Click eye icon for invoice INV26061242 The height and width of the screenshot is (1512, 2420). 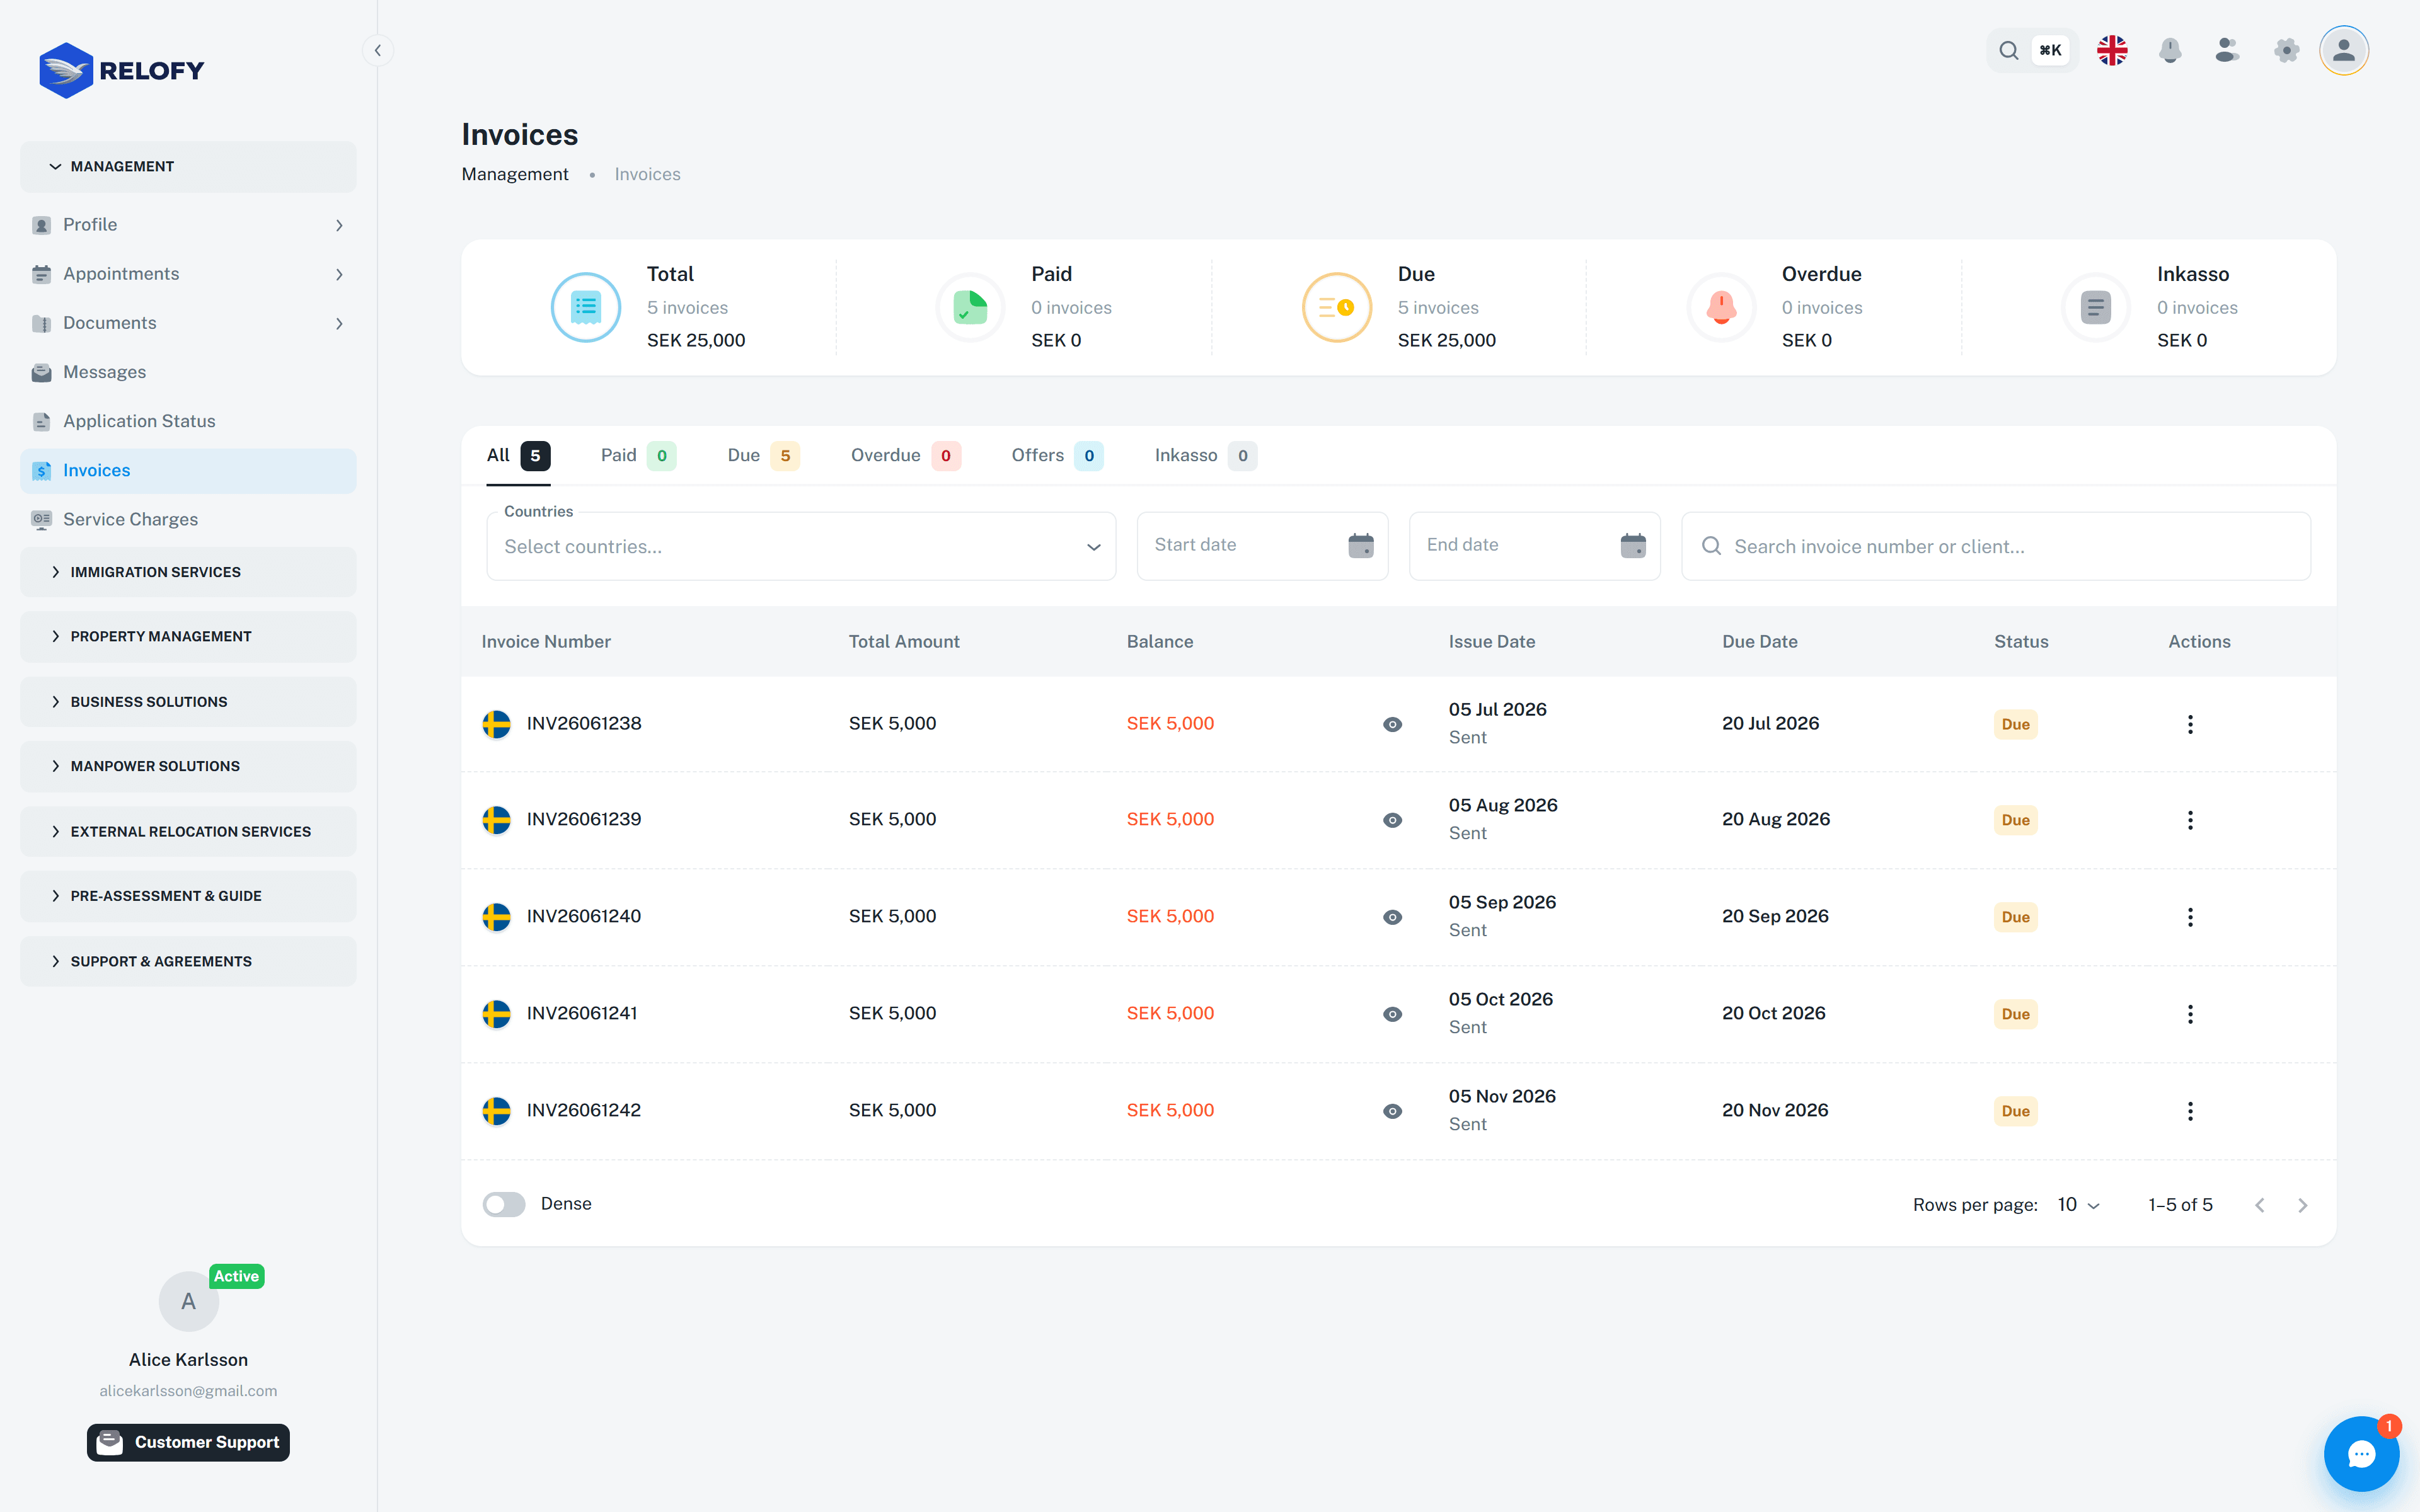tap(1392, 1111)
